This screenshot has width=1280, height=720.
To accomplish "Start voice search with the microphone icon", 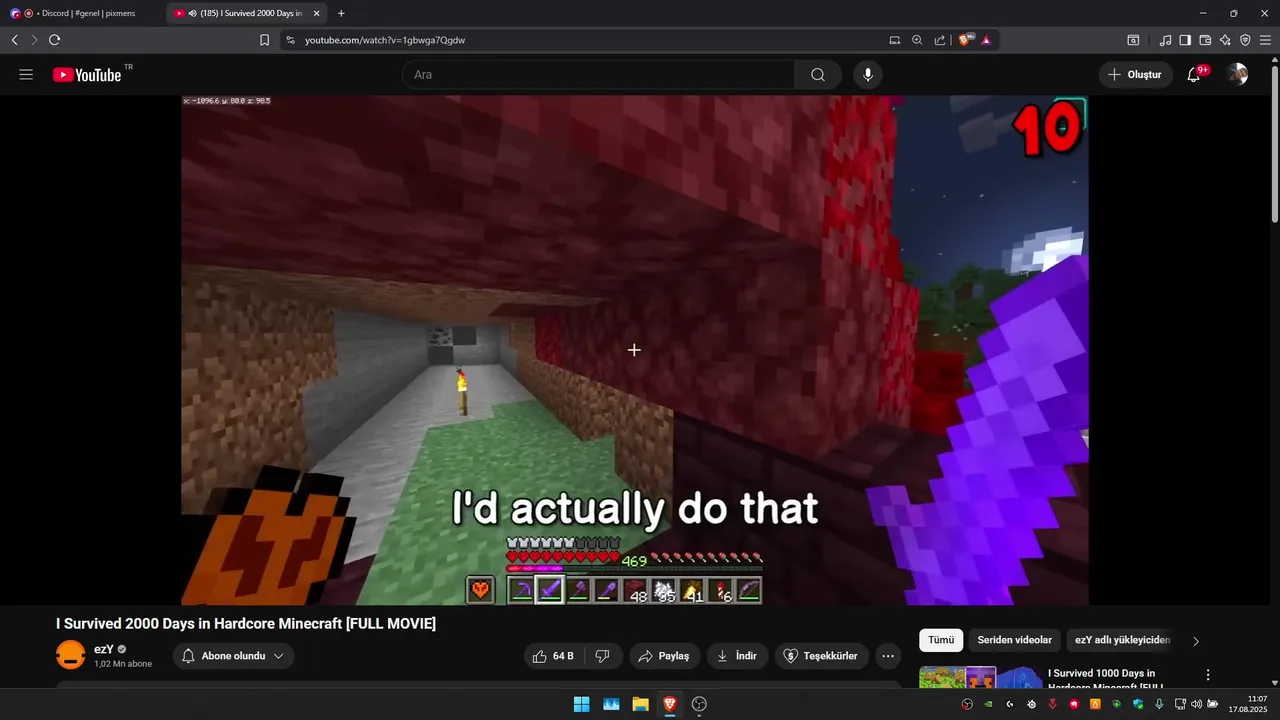I will click(868, 75).
